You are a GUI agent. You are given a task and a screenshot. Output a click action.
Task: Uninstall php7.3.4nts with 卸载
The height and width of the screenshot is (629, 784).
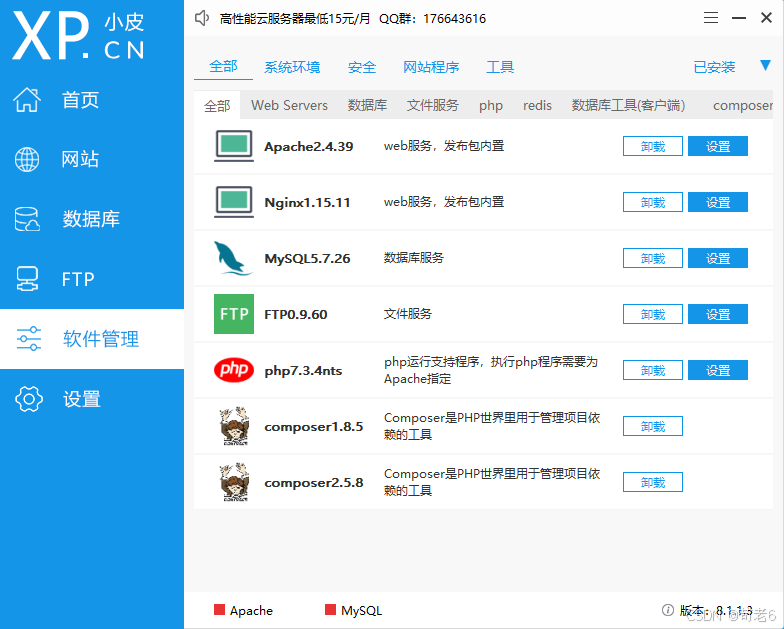pyautogui.click(x=652, y=370)
